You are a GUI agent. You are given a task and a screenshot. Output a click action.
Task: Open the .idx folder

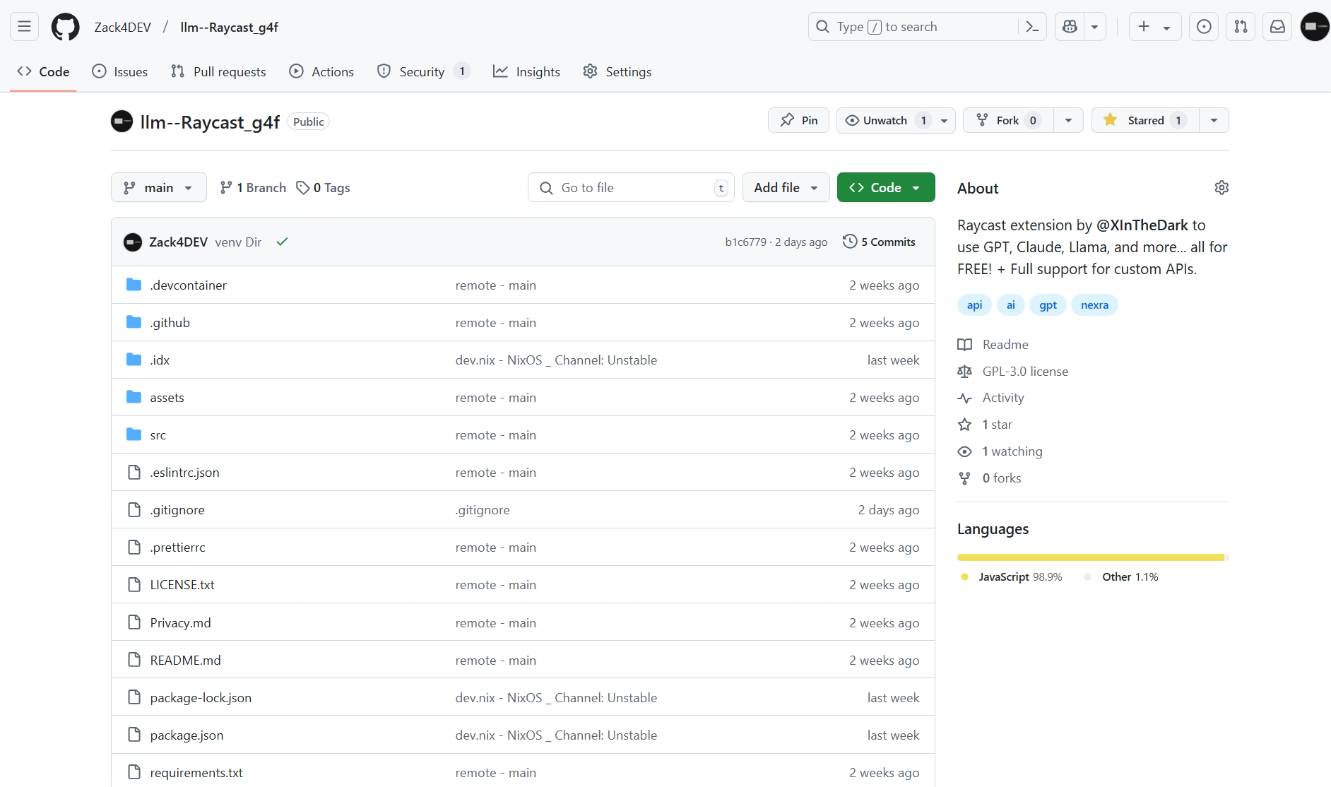(x=160, y=360)
